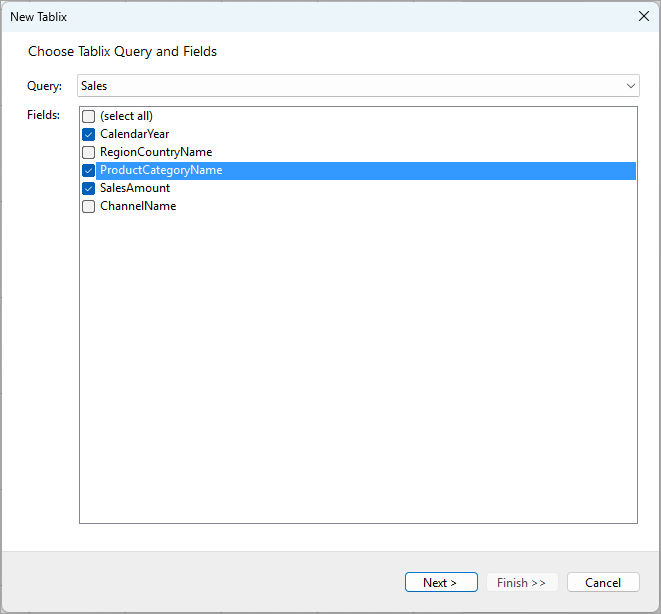Open the Query dropdown showing Sales
This screenshot has height=614, width=661.
click(x=358, y=86)
